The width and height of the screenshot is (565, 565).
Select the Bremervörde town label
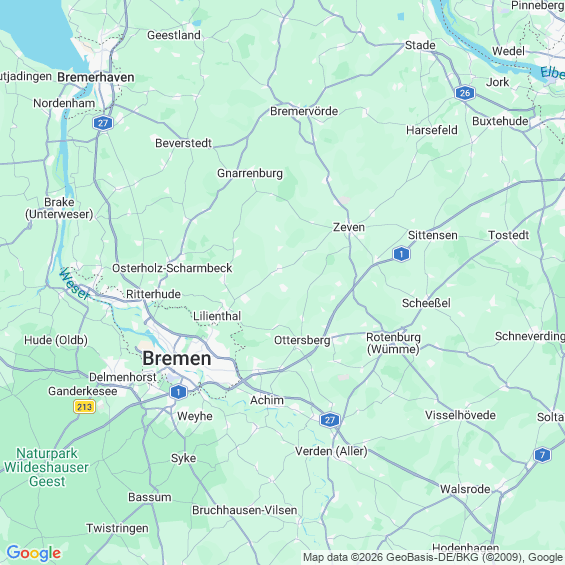[x=304, y=111]
